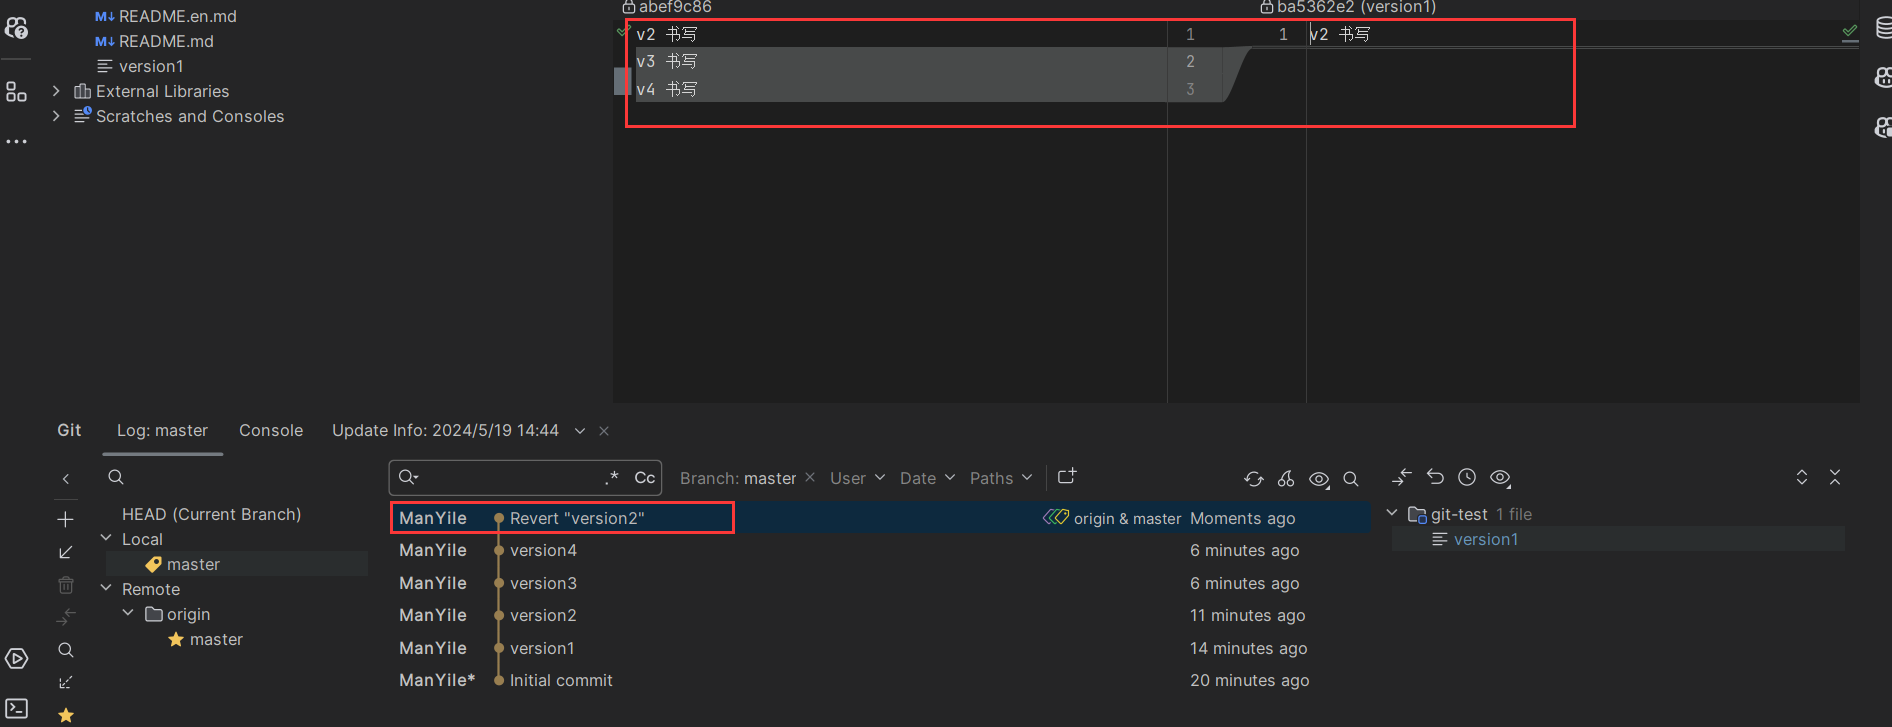Screen dimensions: 1892x727
Task: Open the log View Options eye menu
Action: (x=1319, y=479)
